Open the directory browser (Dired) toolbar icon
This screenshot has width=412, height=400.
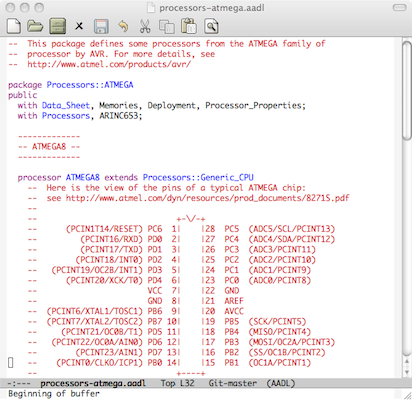(58, 26)
